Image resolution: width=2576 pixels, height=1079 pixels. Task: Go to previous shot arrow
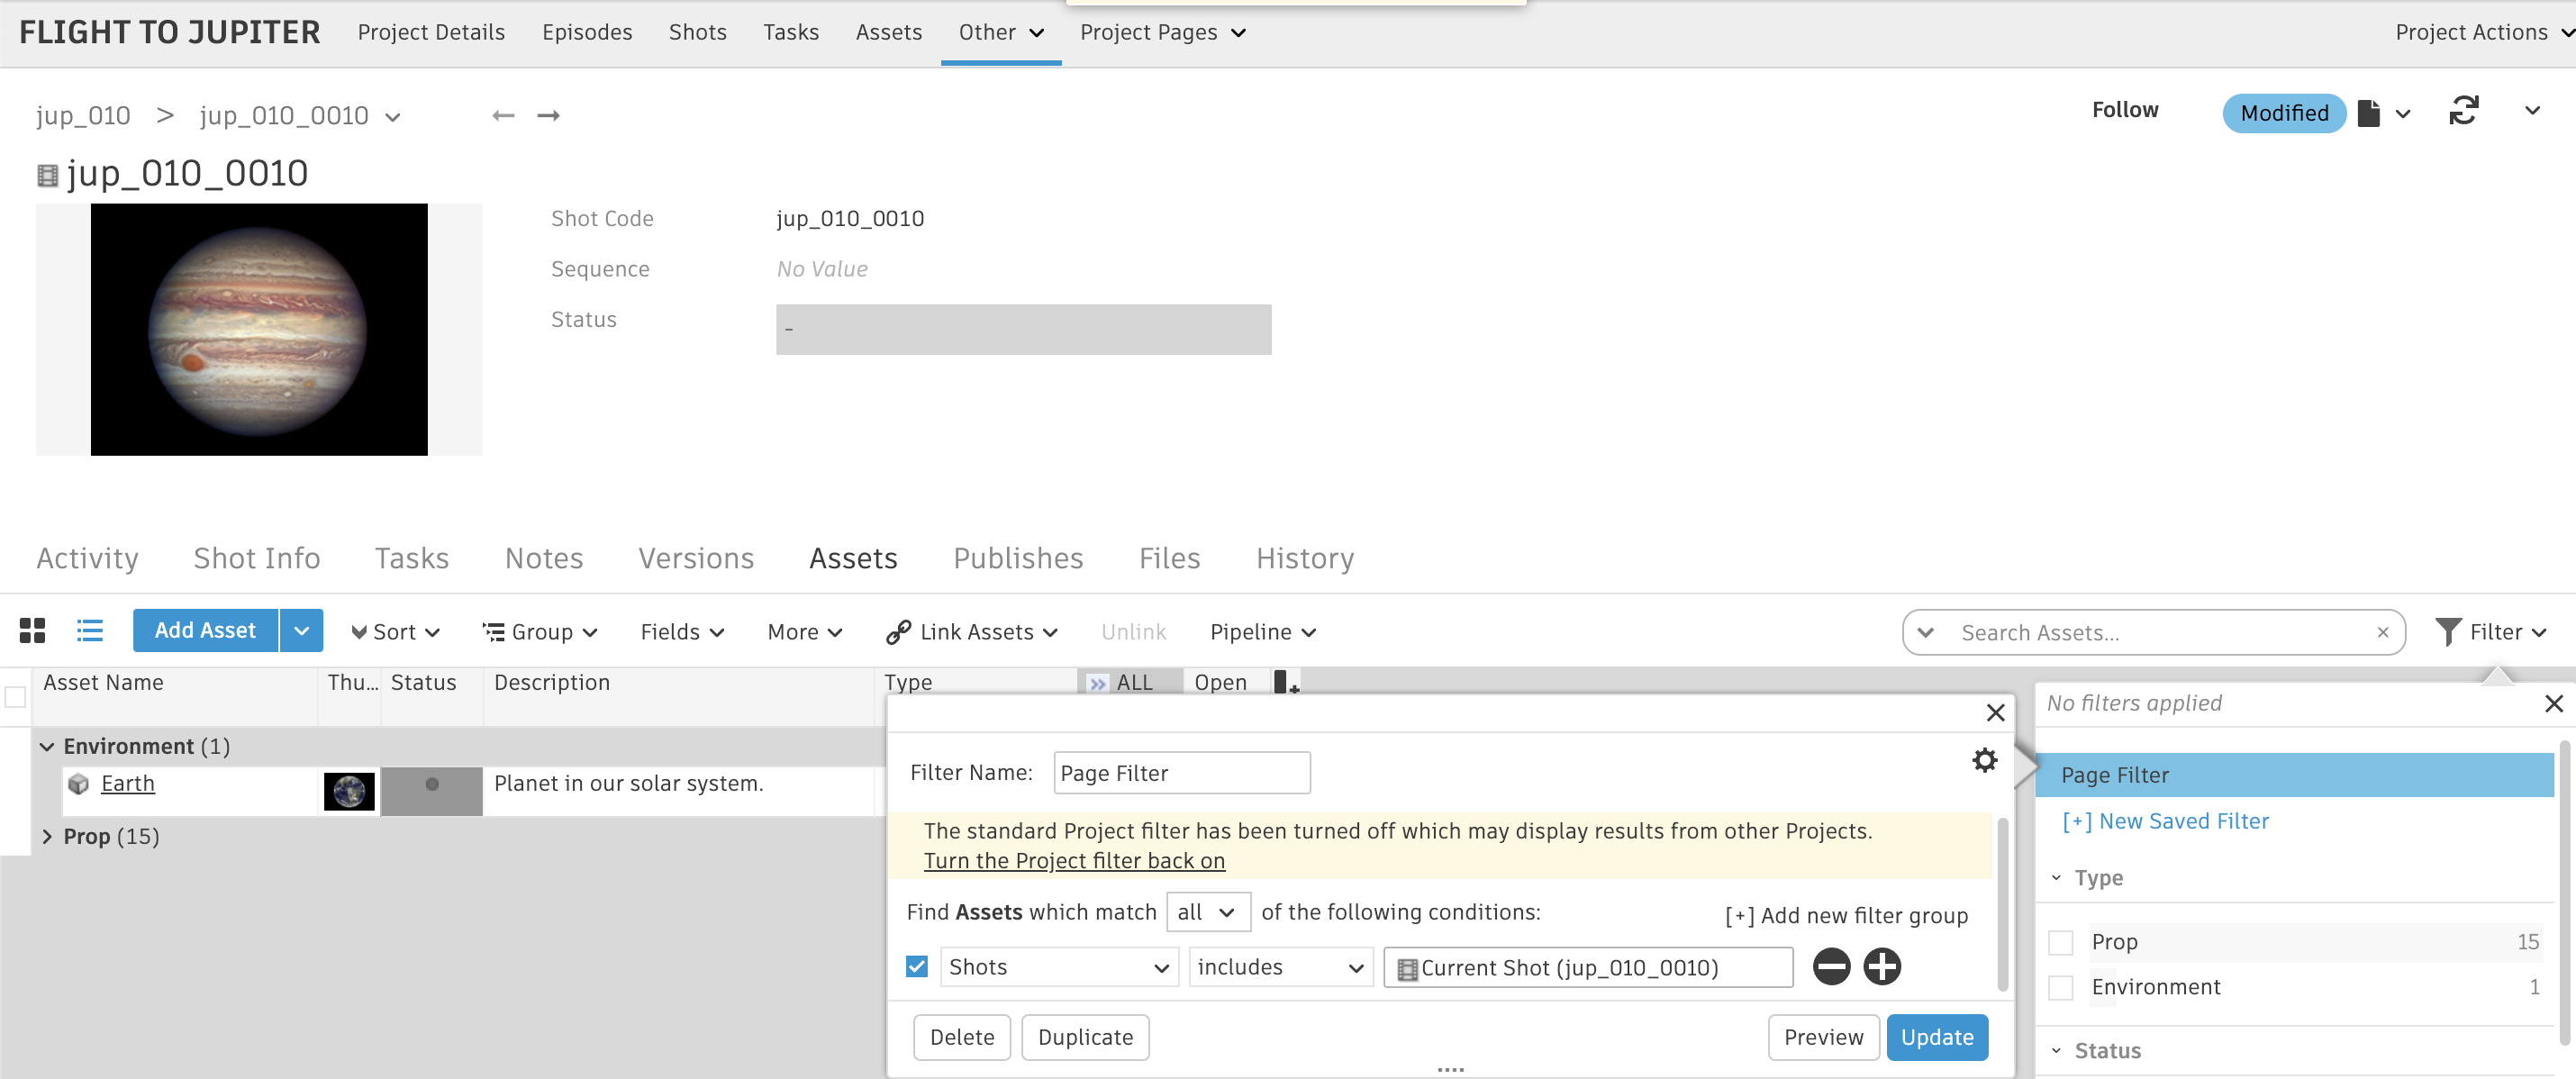point(503,116)
